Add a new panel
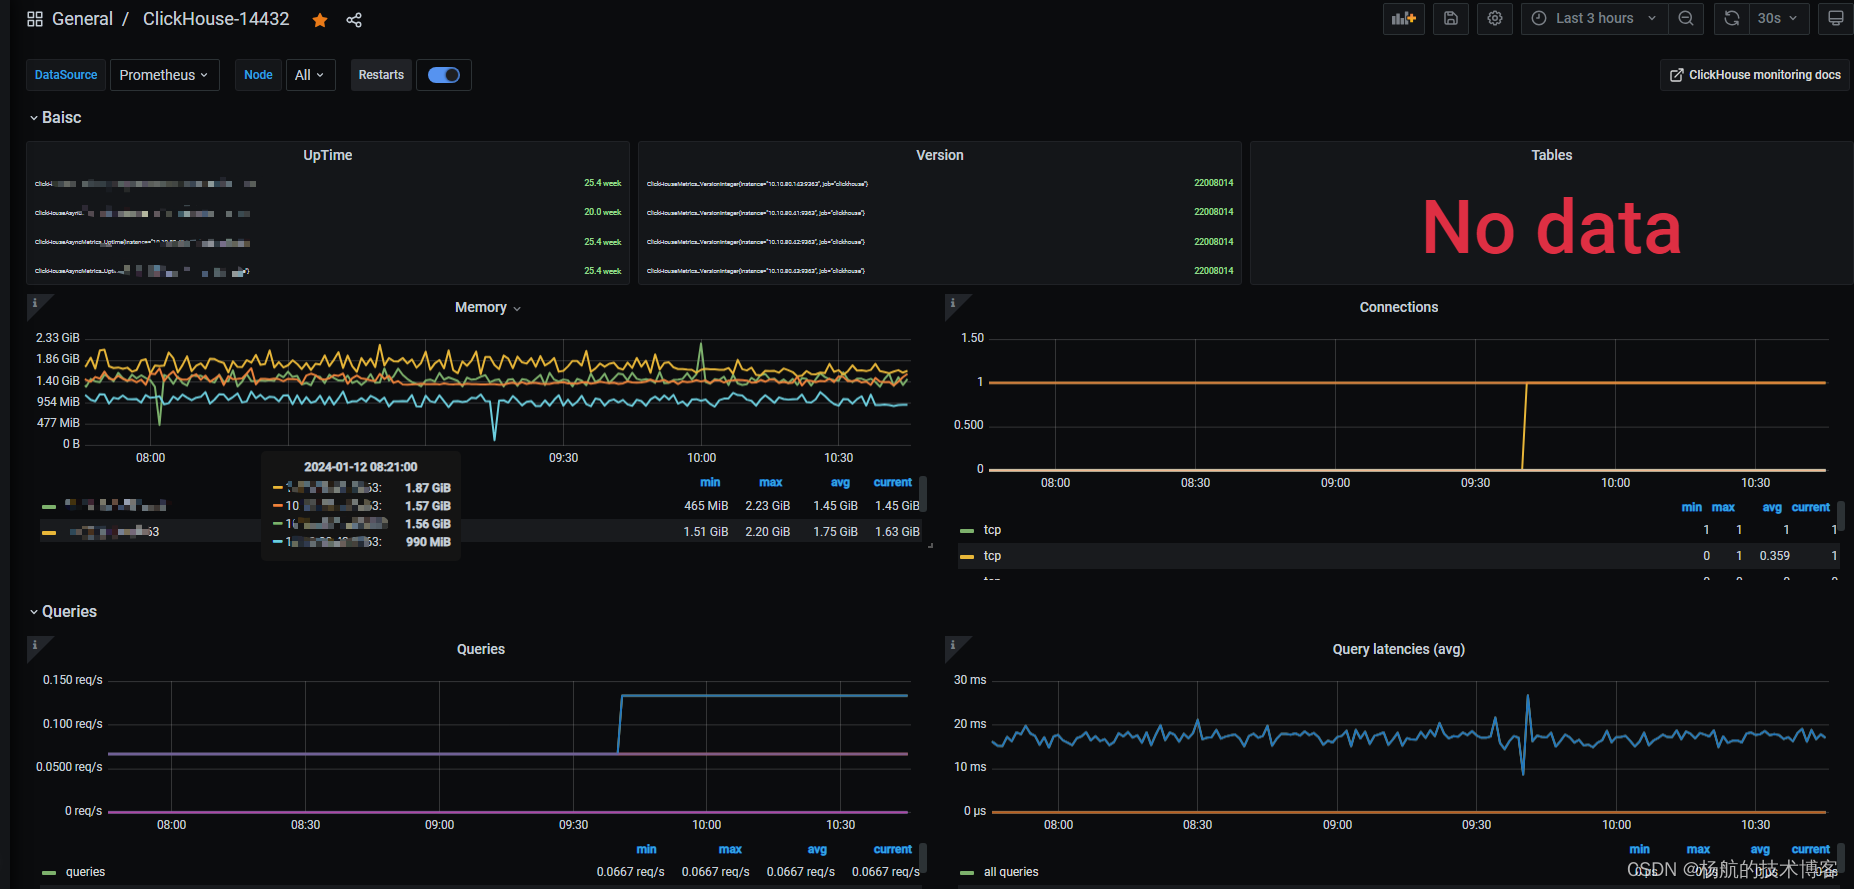This screenshot has height=889, width=1854. 1404,18
